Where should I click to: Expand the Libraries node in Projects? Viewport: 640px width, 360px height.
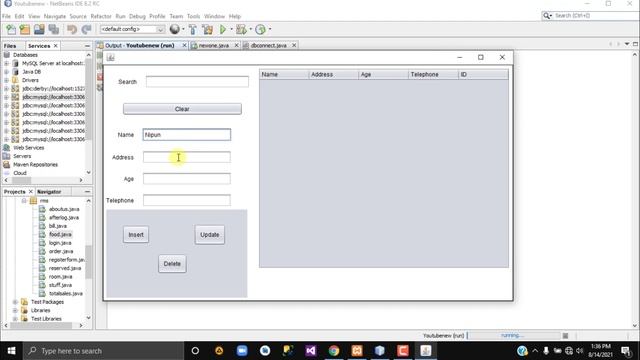tap(15, 310)
